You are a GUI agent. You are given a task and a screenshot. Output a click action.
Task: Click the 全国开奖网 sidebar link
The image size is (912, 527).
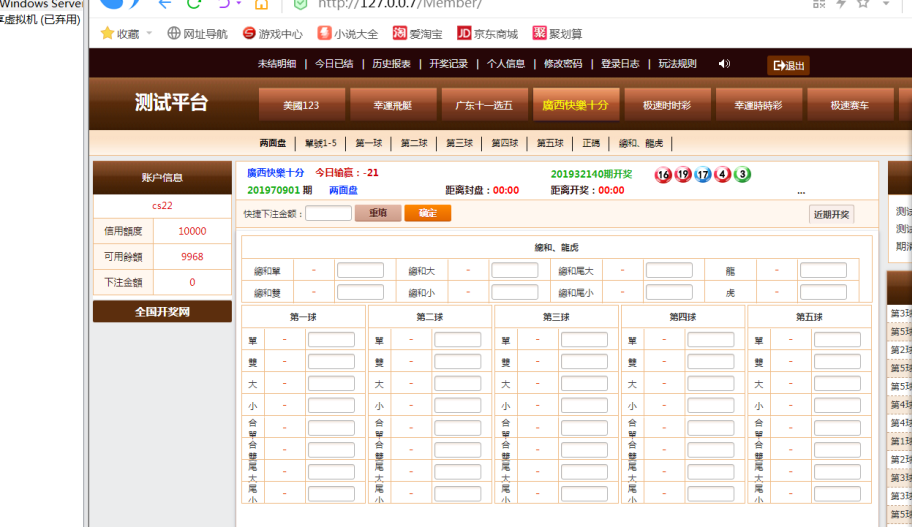(162, 312)
